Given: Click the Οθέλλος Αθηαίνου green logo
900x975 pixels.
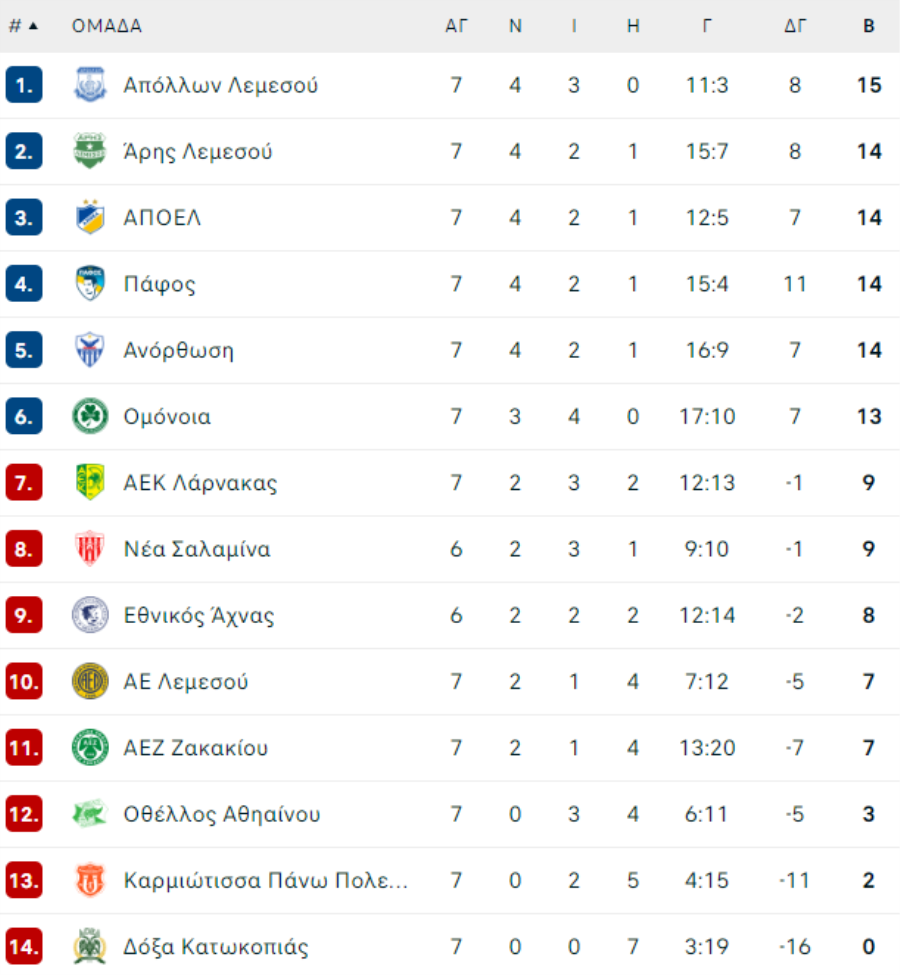Looking at the screenshot, I should (x=90, y=814).
